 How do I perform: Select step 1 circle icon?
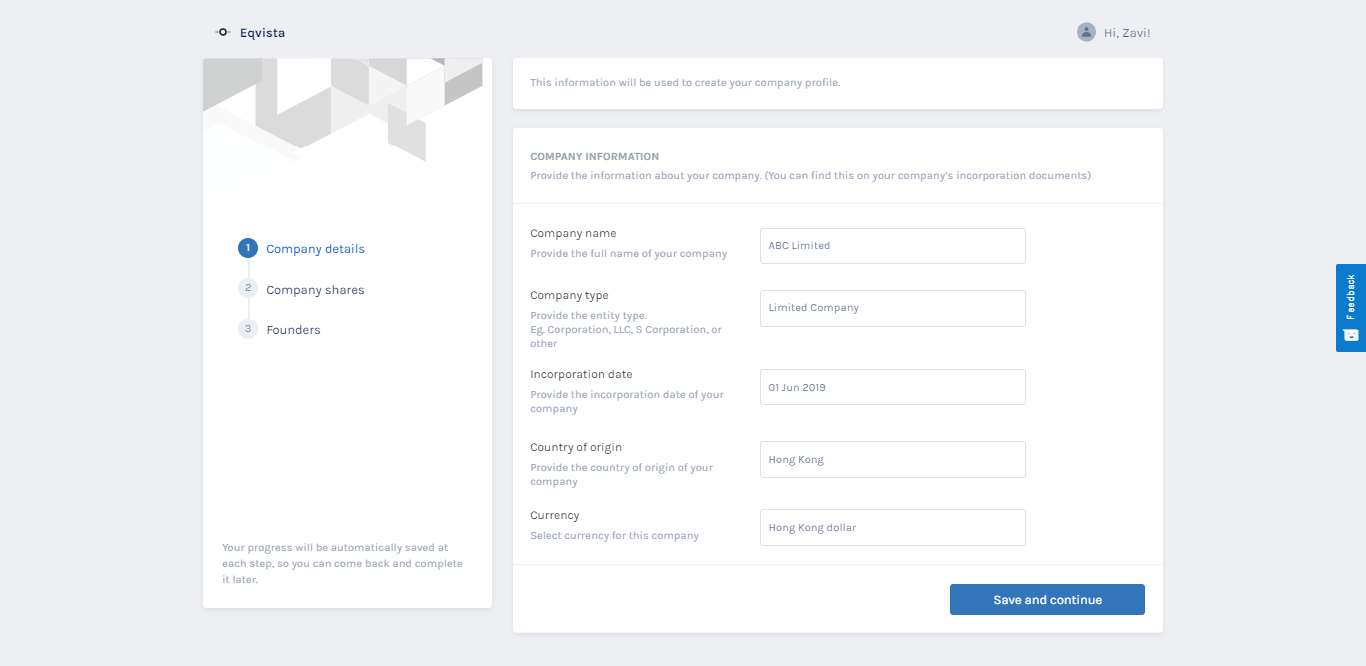pyautogui.click(x=248, y=248)
